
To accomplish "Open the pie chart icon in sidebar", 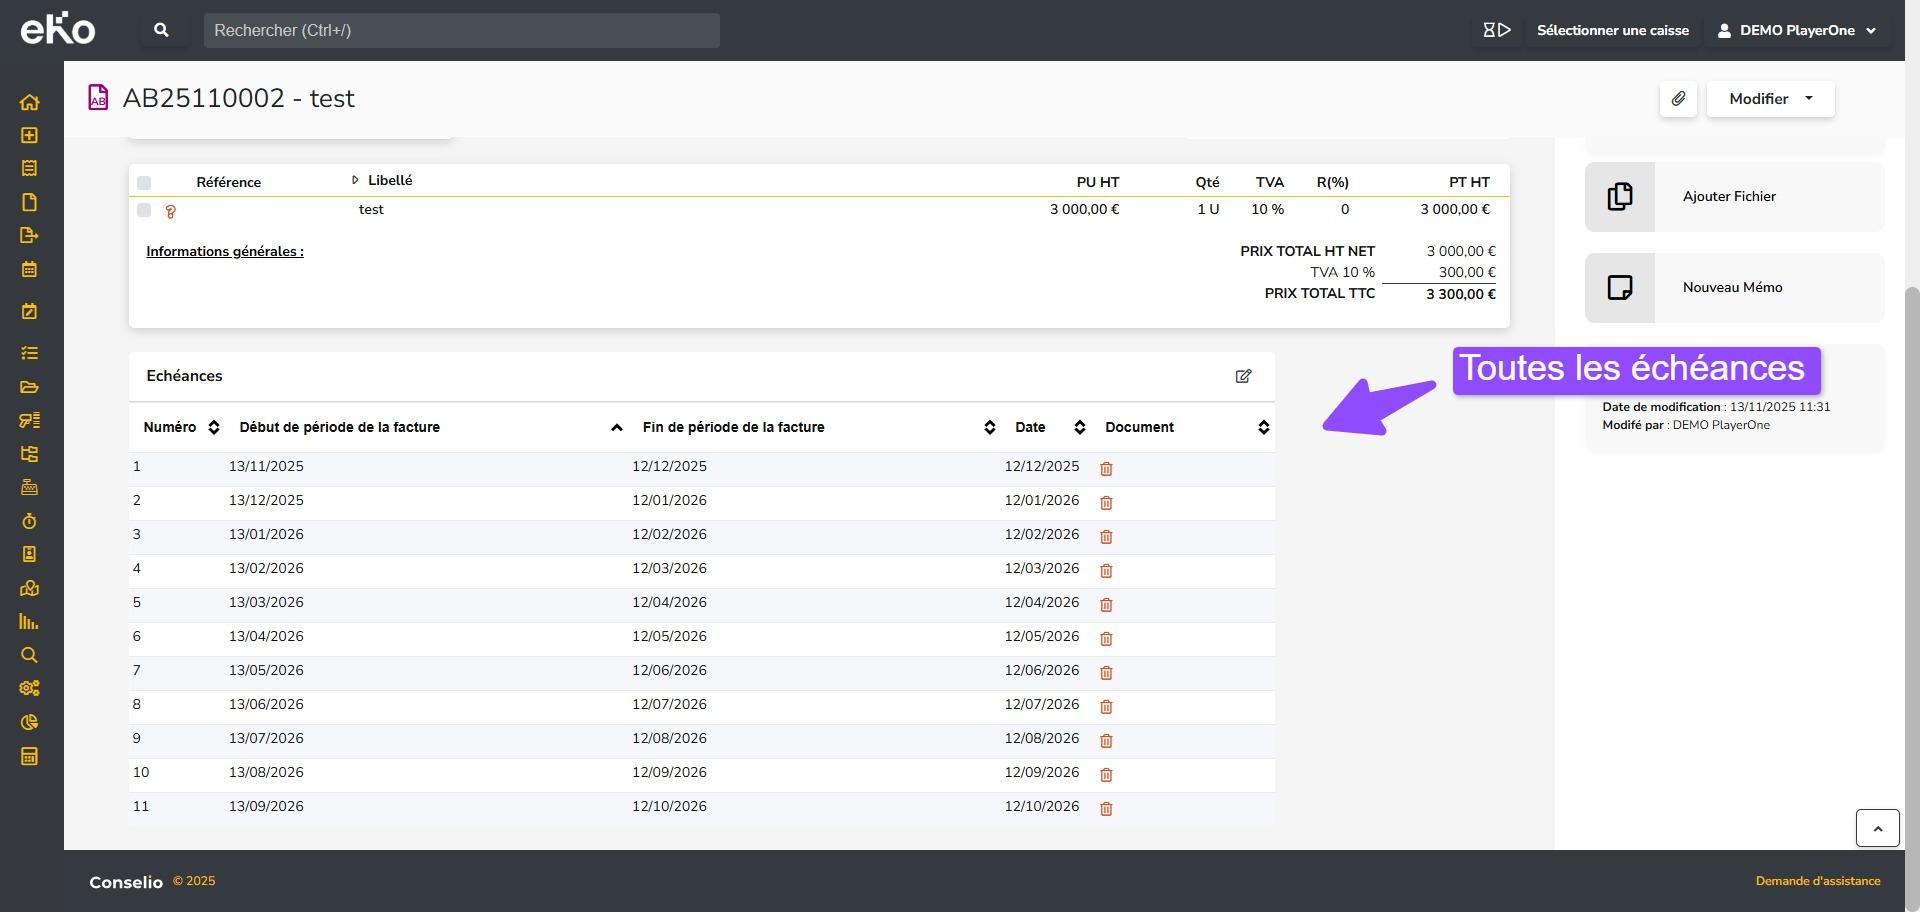I will pos(29,722).
